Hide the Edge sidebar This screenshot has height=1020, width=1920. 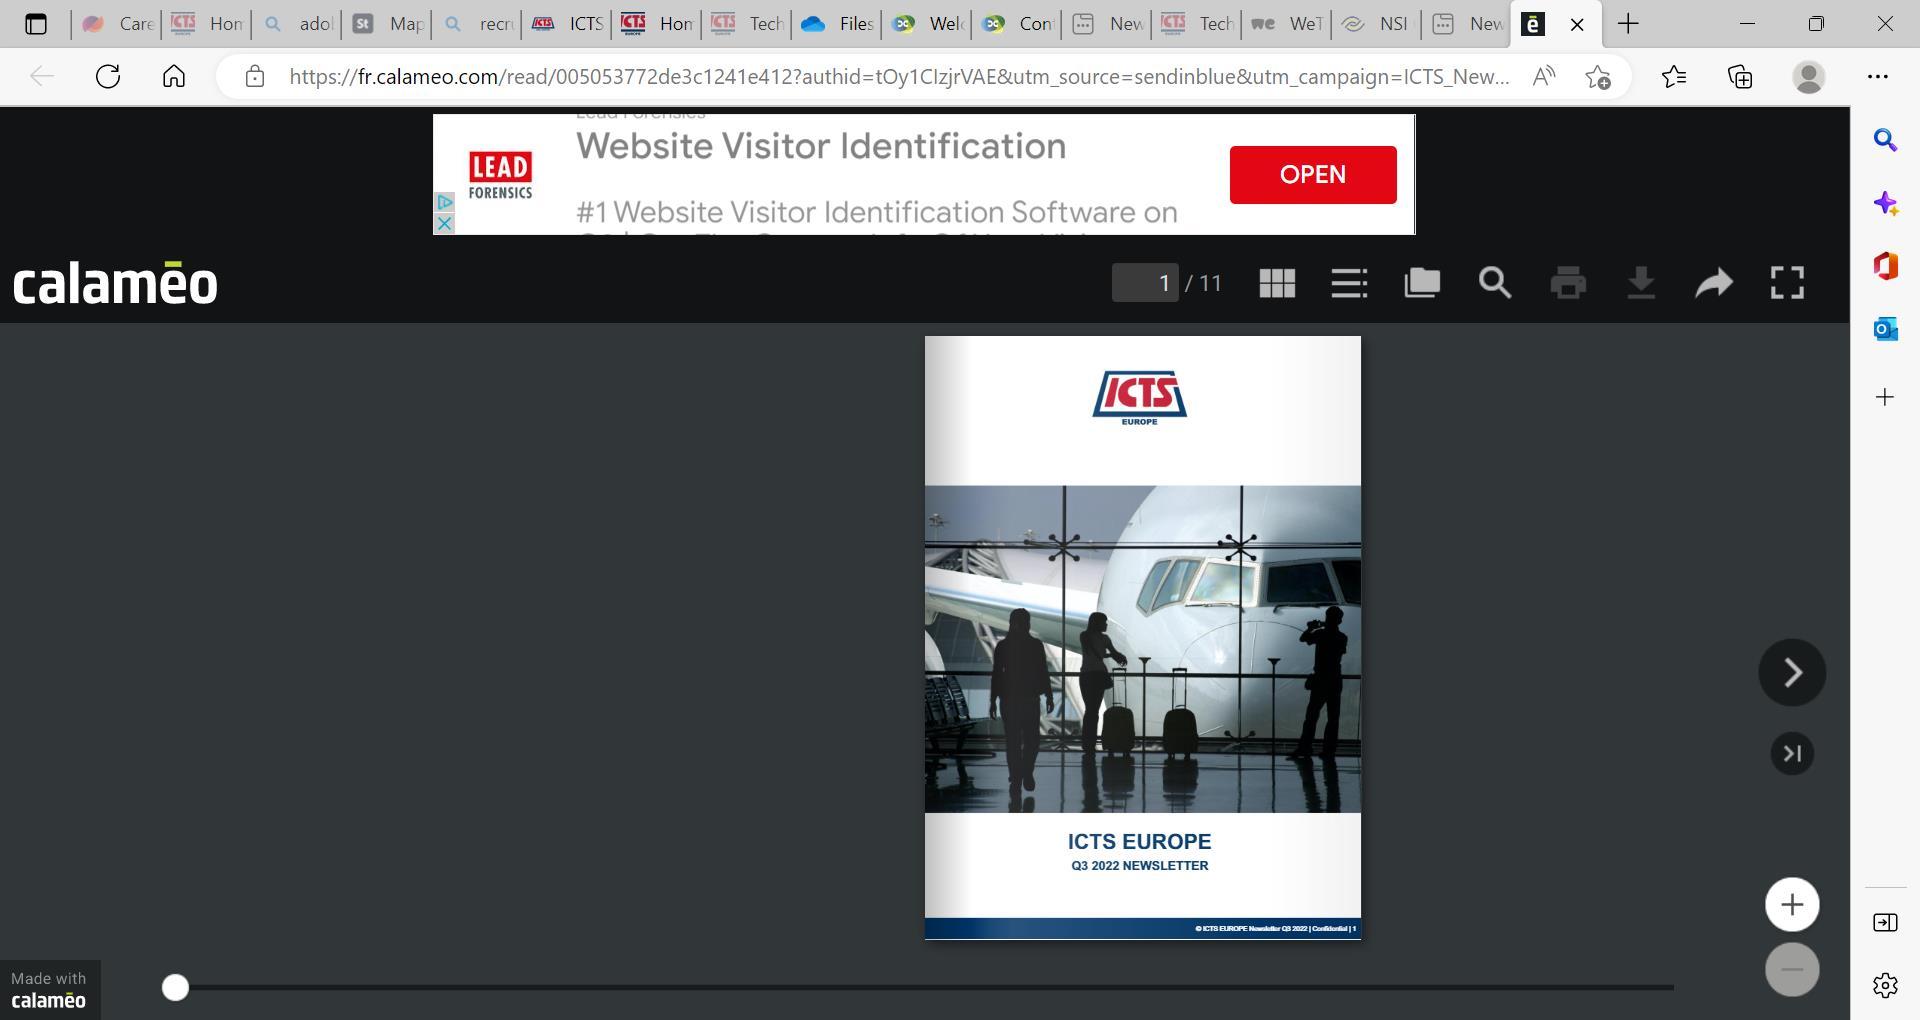click(1885, 922)
